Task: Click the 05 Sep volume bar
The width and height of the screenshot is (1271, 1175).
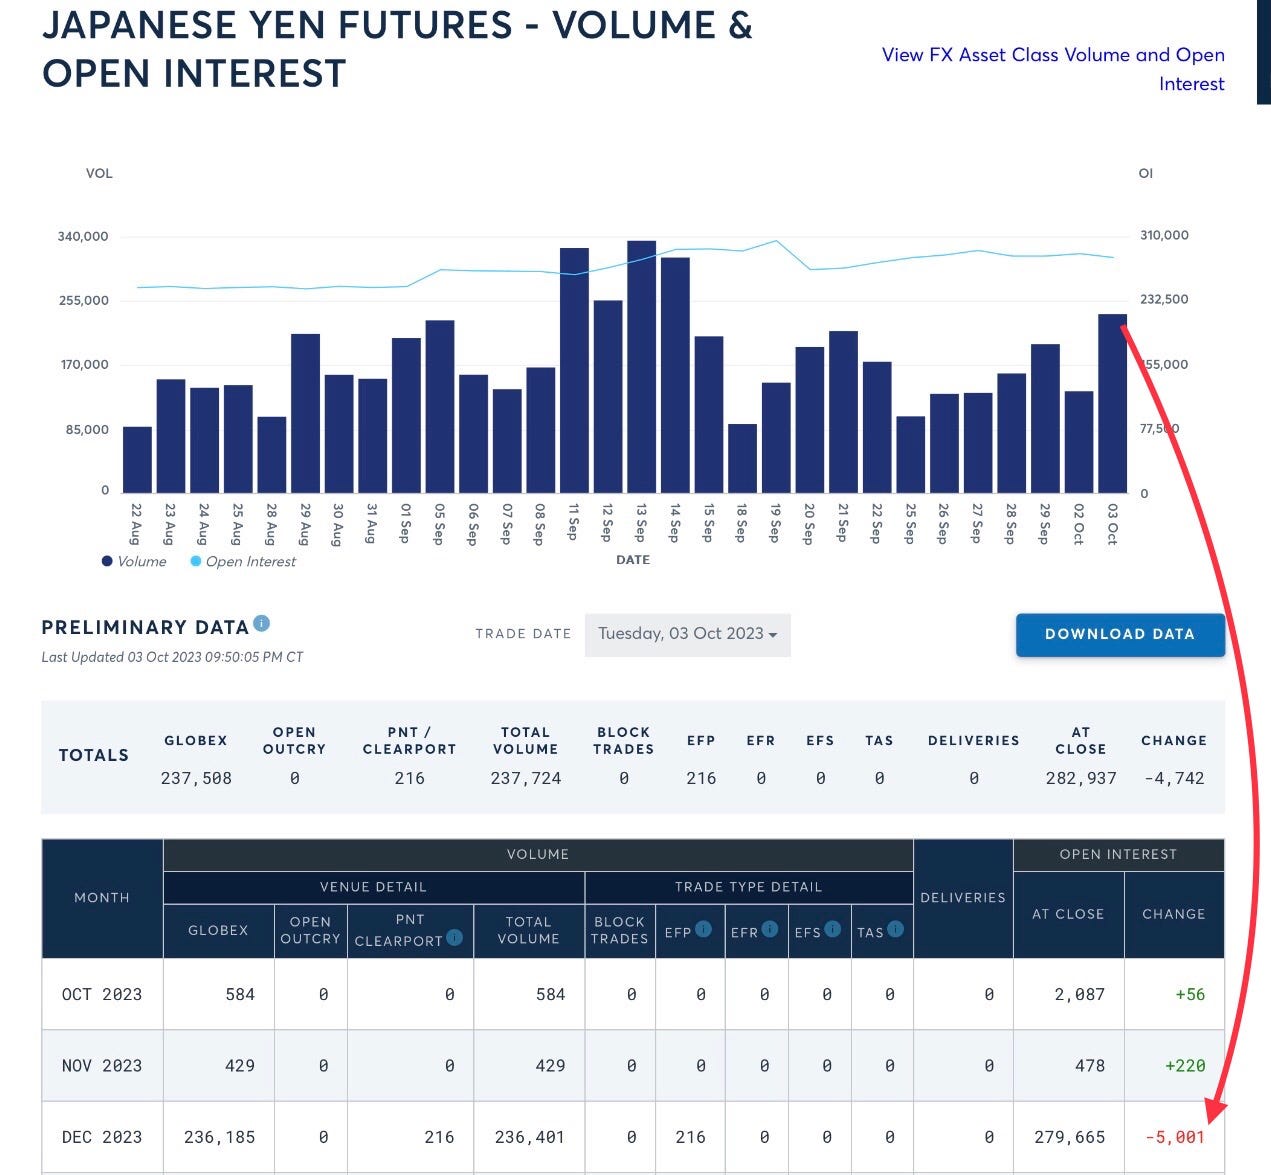Action: click(440, 407)
